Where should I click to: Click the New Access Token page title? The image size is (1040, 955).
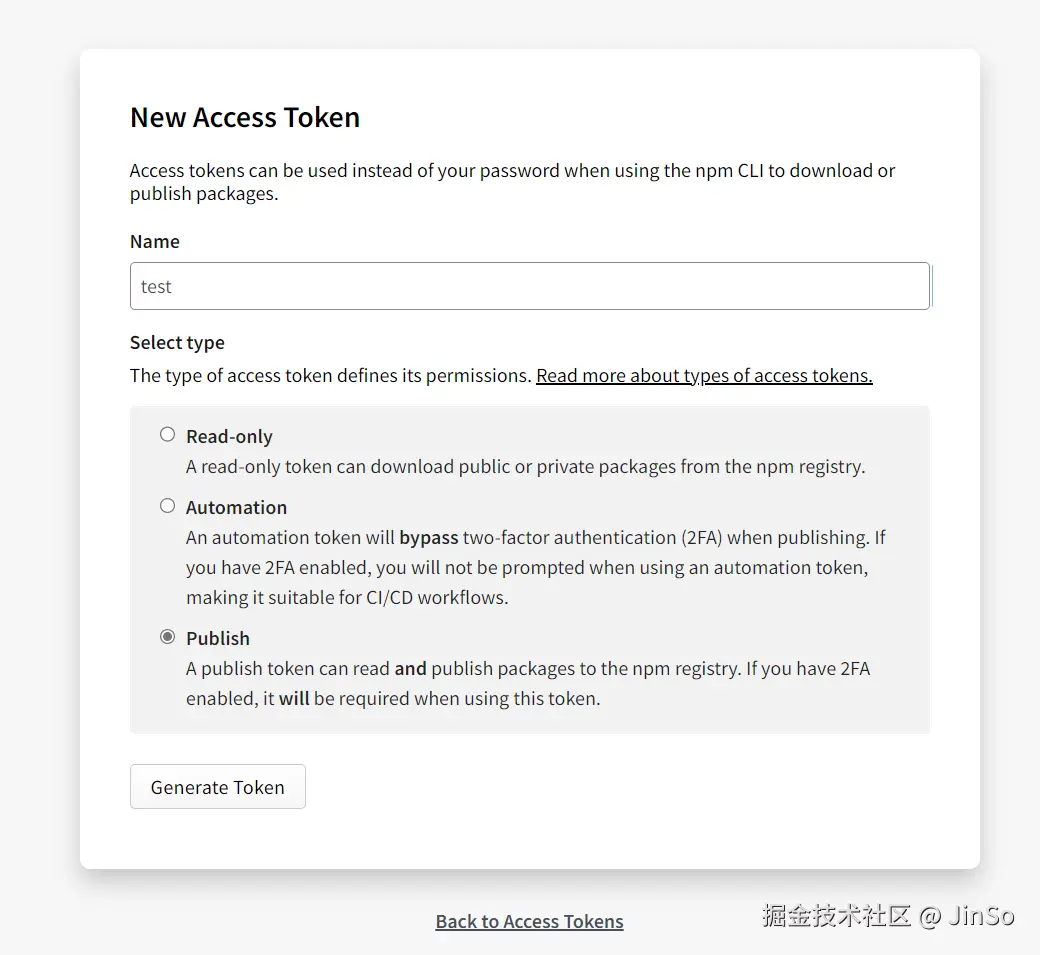pos(245,118)
